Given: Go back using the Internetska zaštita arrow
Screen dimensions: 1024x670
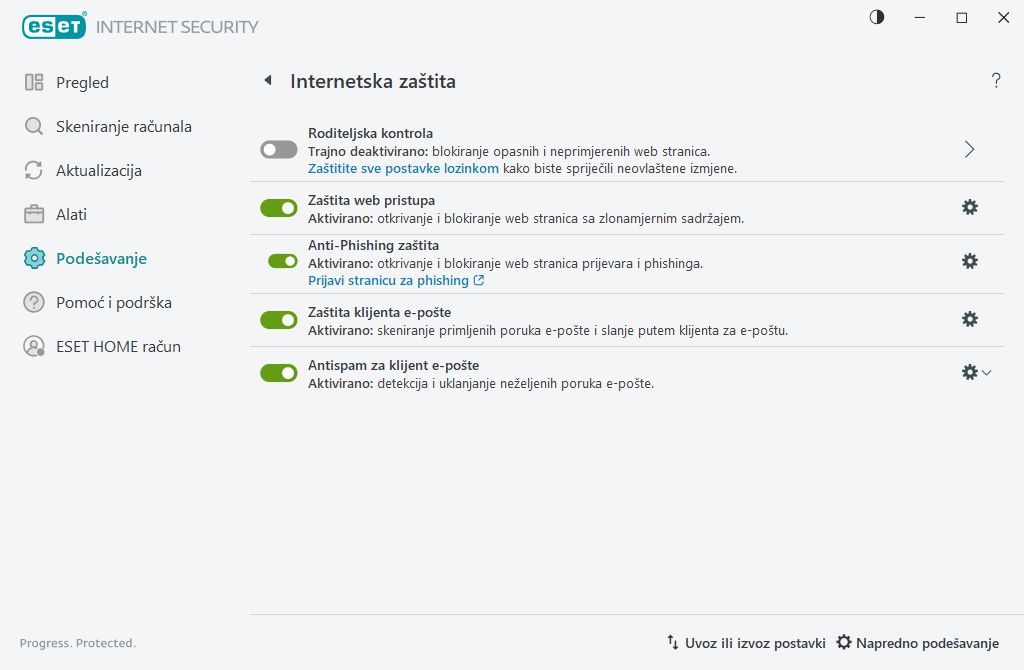Looking at the screenshot, I should (x=267, y=81).
